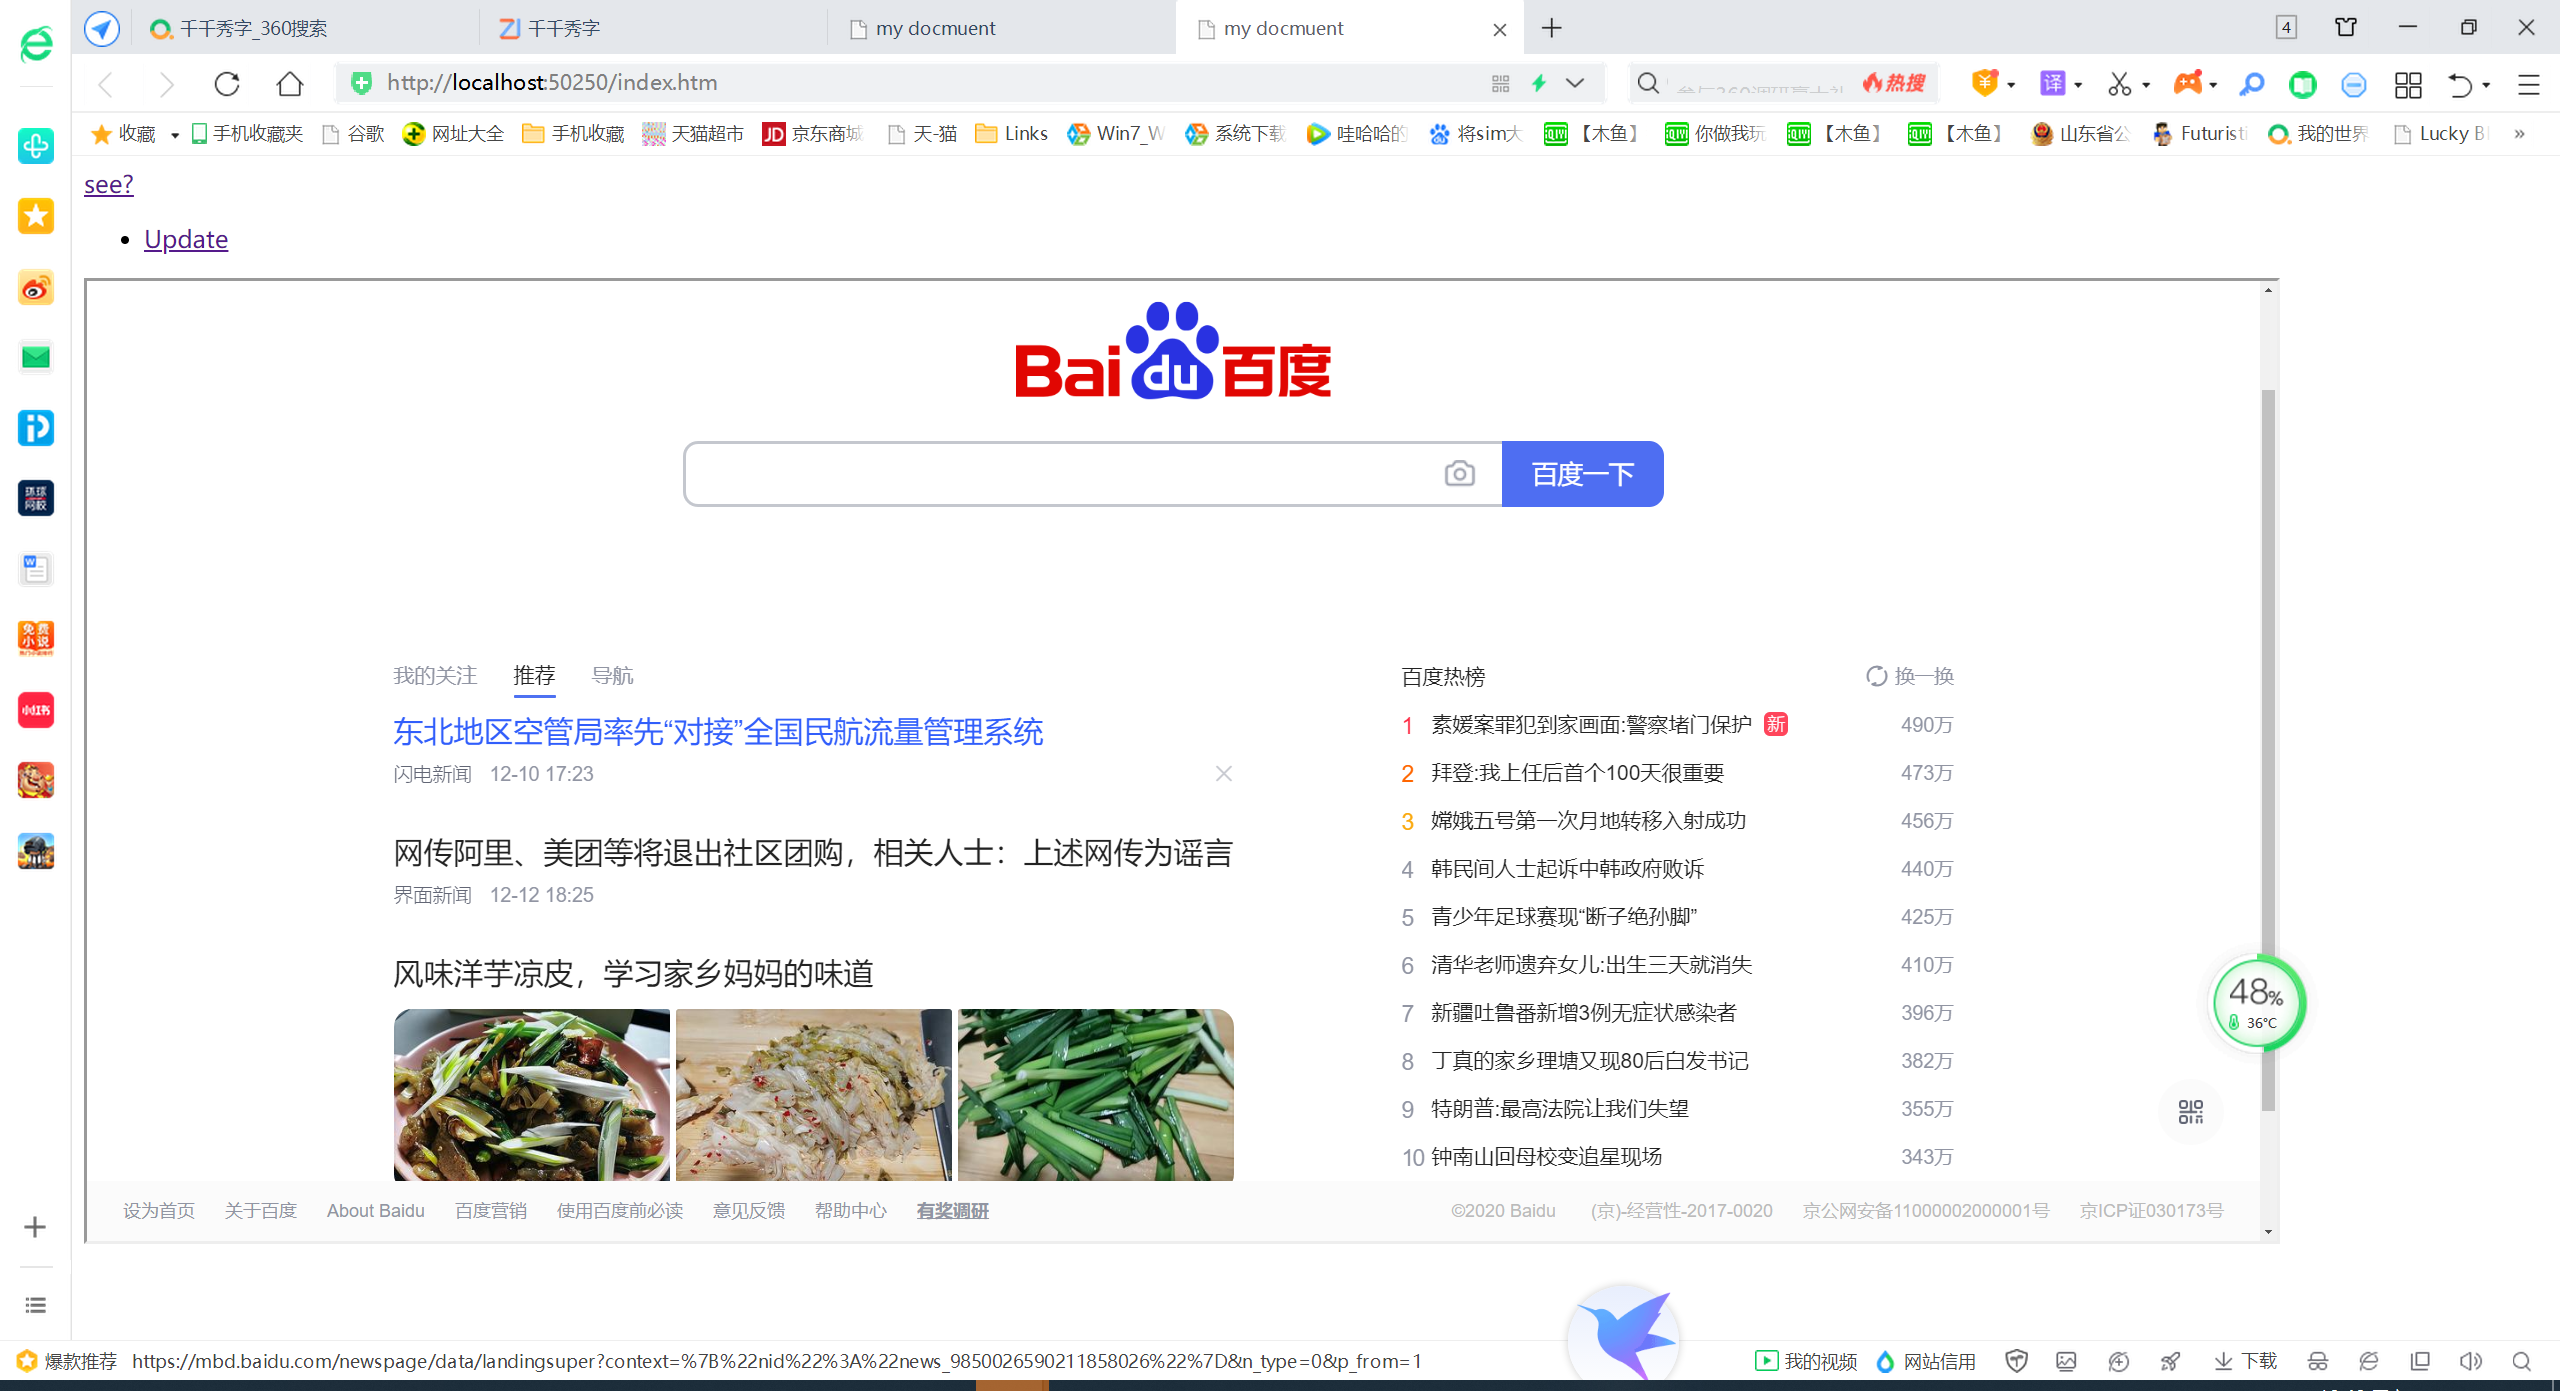The image size is (2560, 1391).
Task: Open the Links bookmark folder
Action: [1012, 134]
